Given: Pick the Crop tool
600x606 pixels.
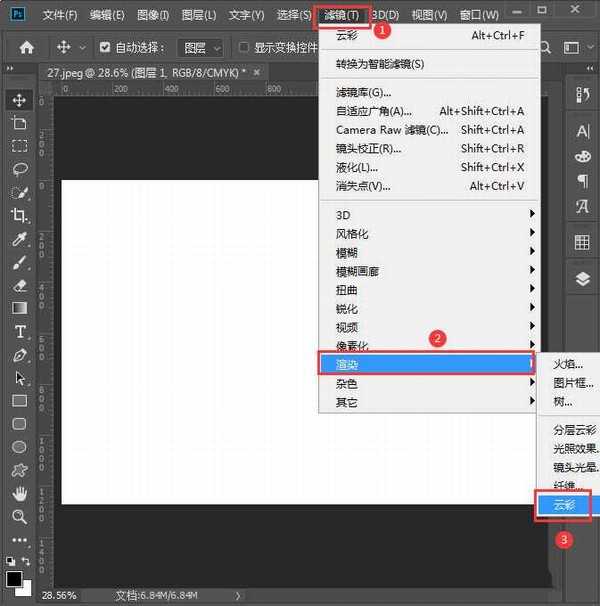Looking at the screenshot, I should [19, 215].
